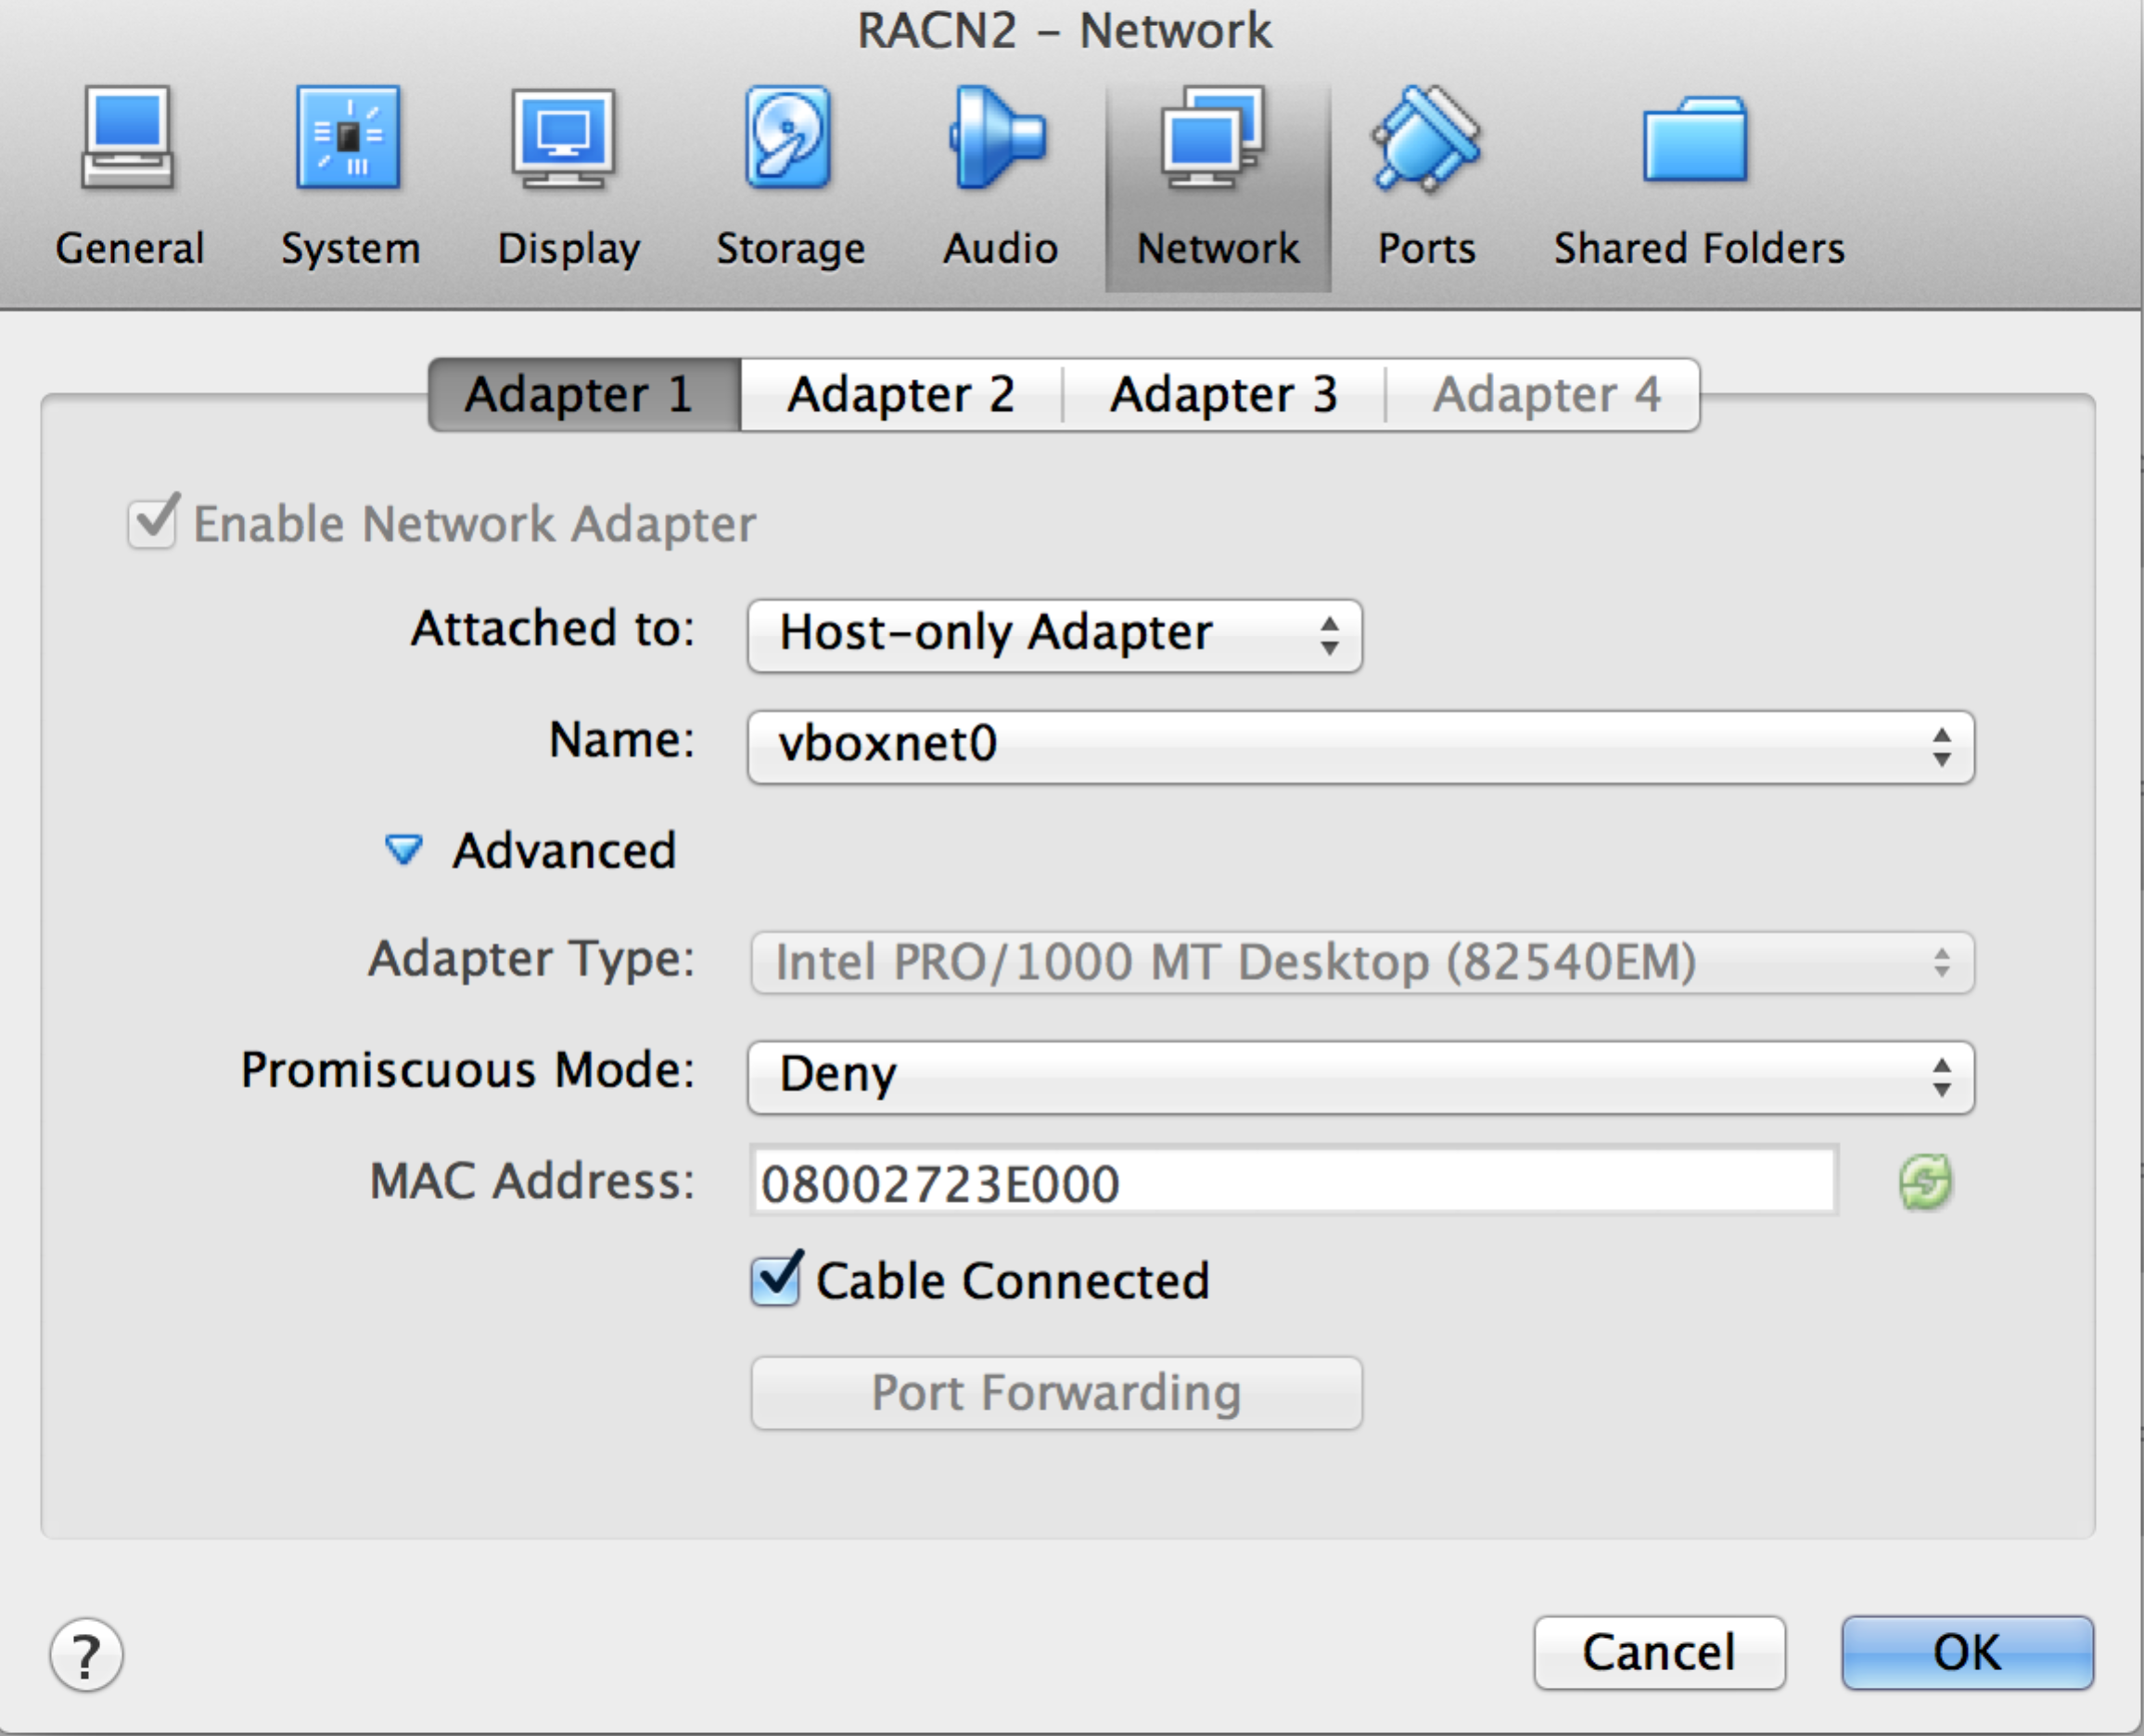Click the Cancel button
2144x1736 pixels.
click(x=1659, y=1652)
